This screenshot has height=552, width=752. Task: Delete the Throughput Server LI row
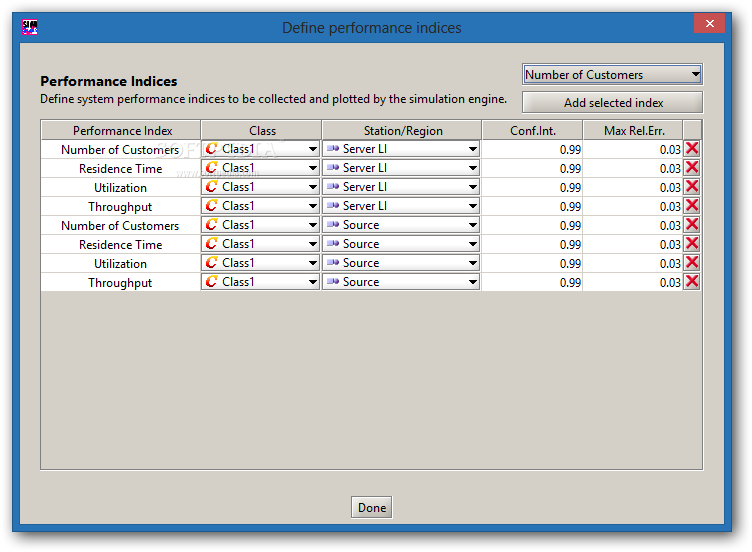(692, 206)
